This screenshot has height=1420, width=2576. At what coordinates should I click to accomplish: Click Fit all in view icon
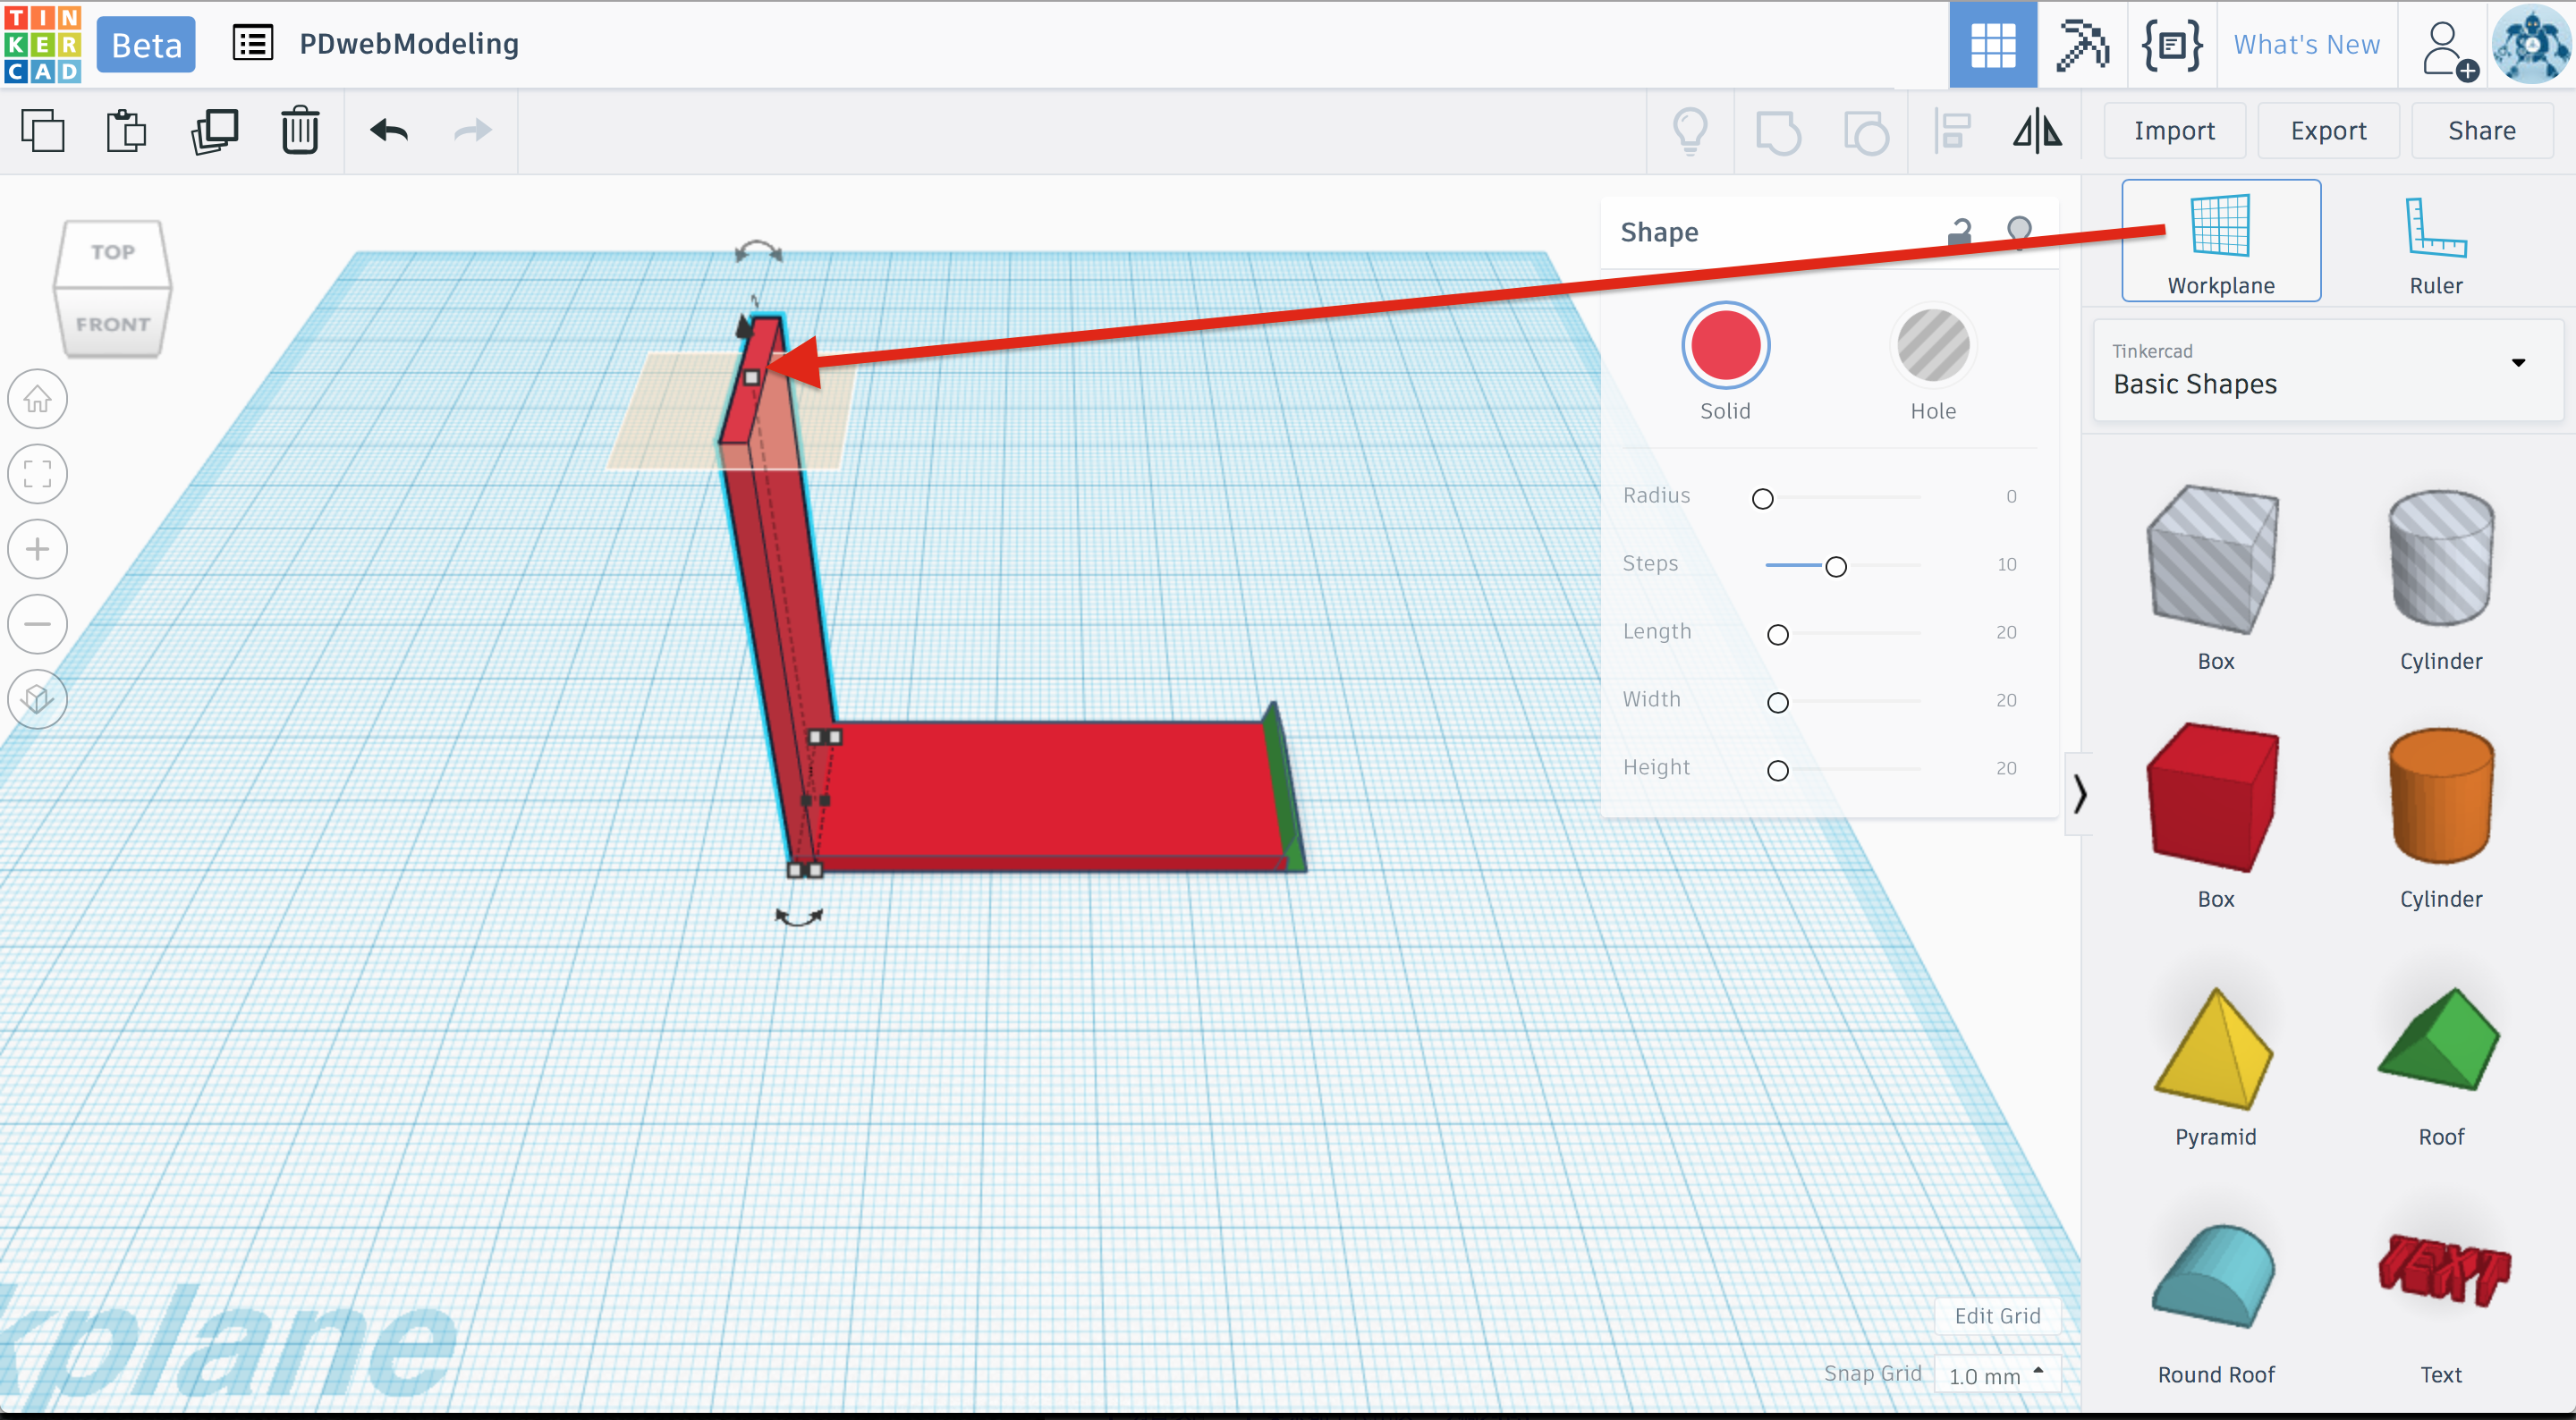coord(38,474)
